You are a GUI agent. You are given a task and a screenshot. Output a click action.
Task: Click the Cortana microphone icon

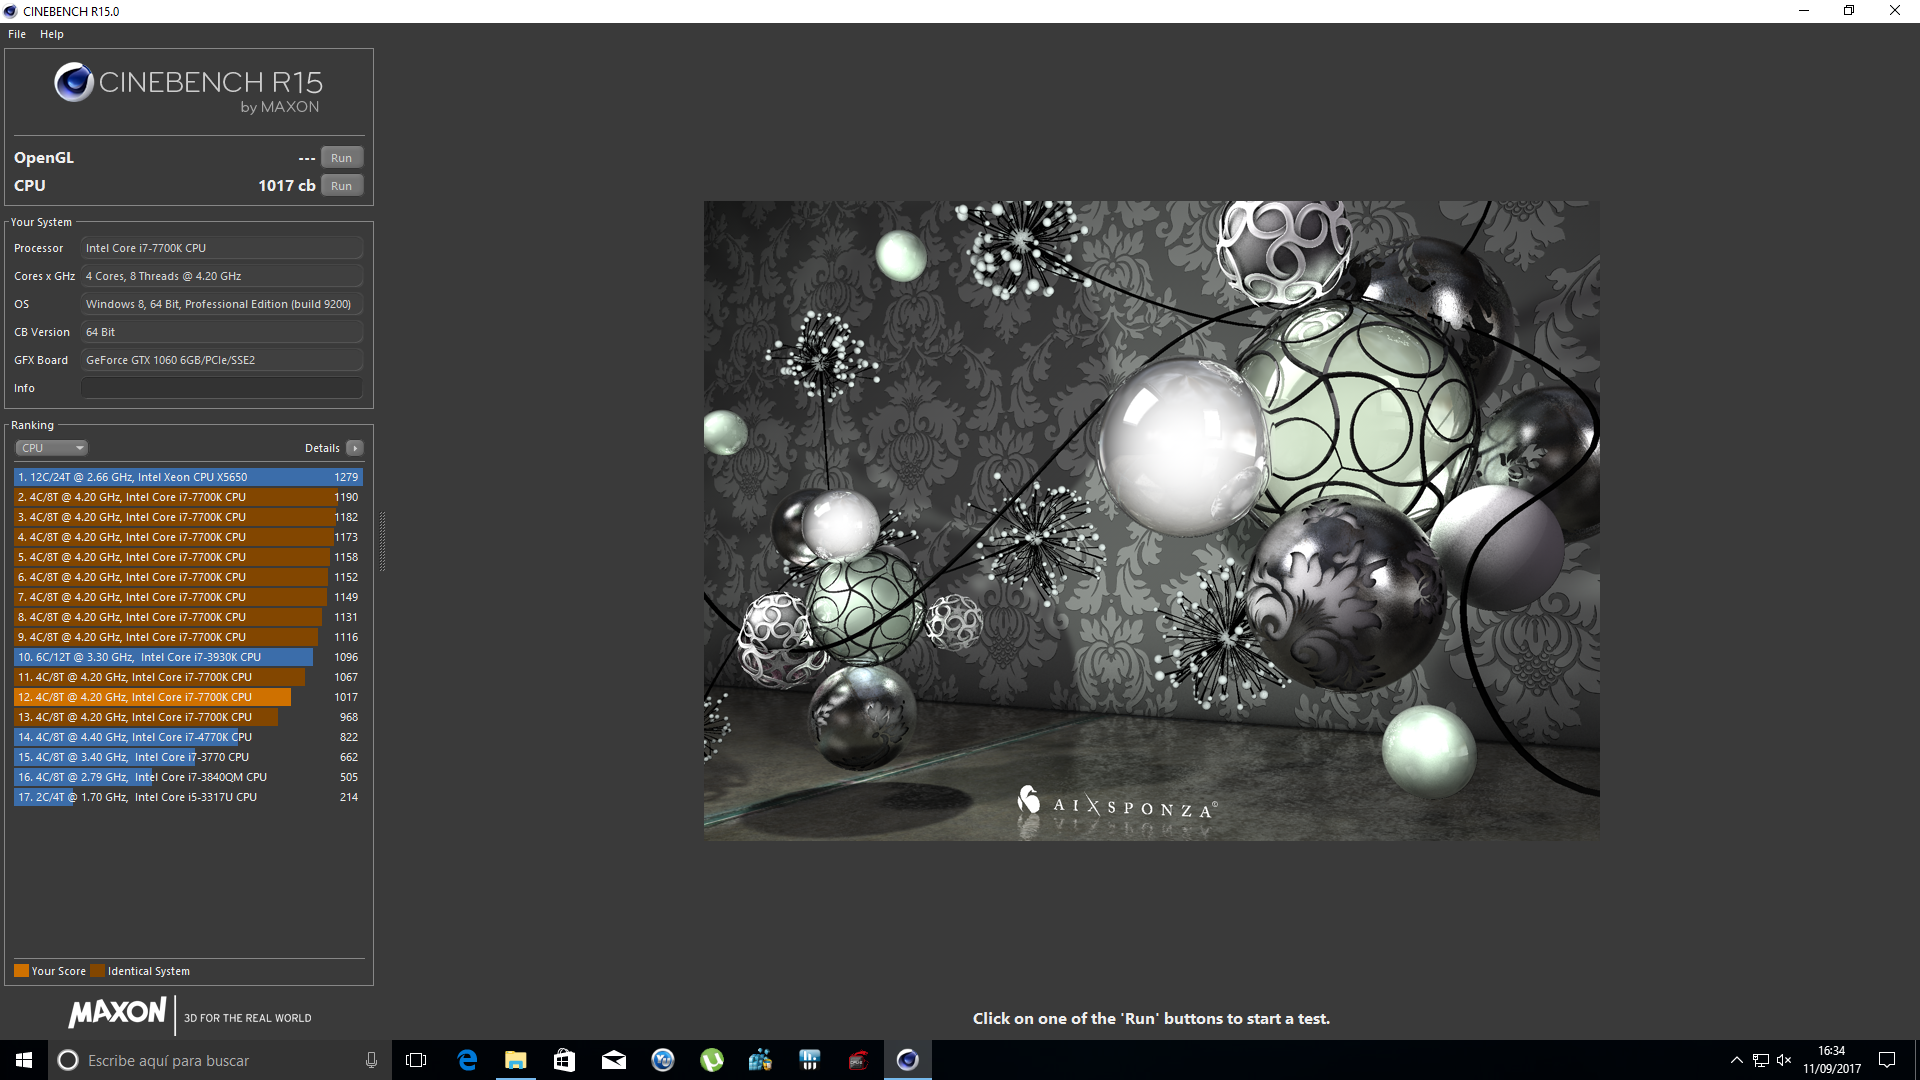(371, 1060)
